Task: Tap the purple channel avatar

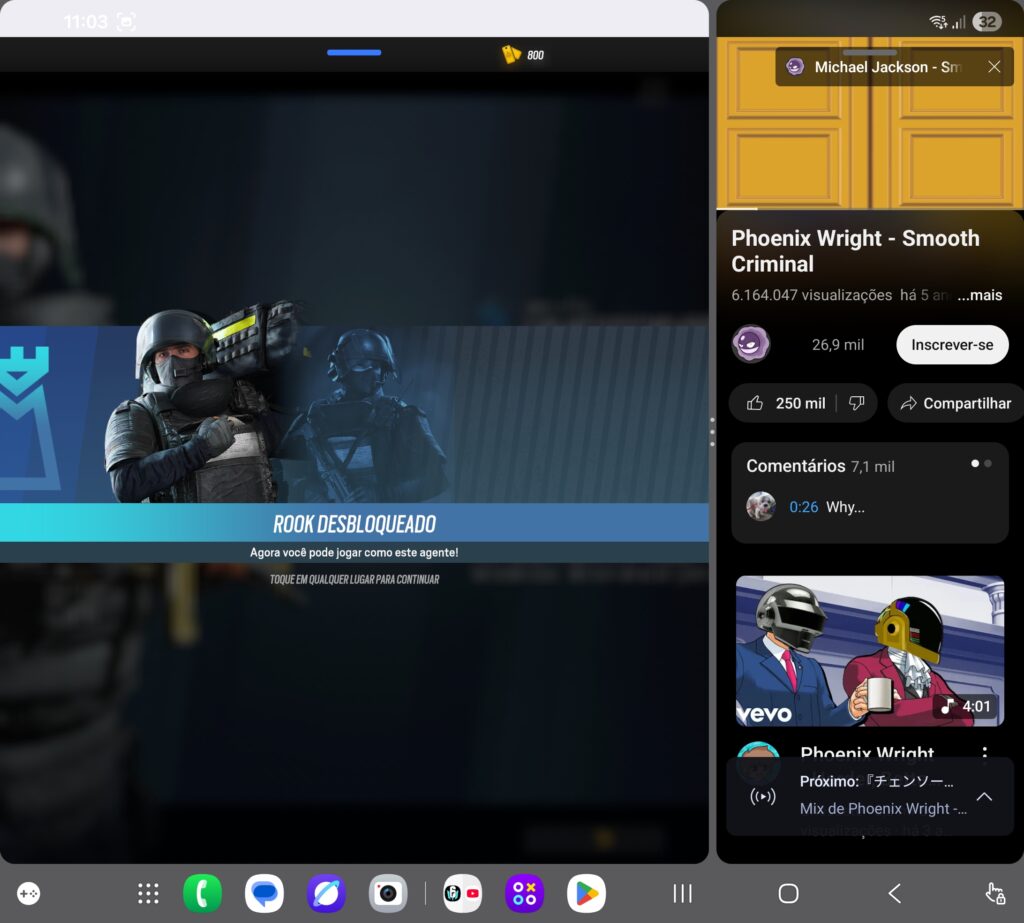Action: [x=751, y=345]
